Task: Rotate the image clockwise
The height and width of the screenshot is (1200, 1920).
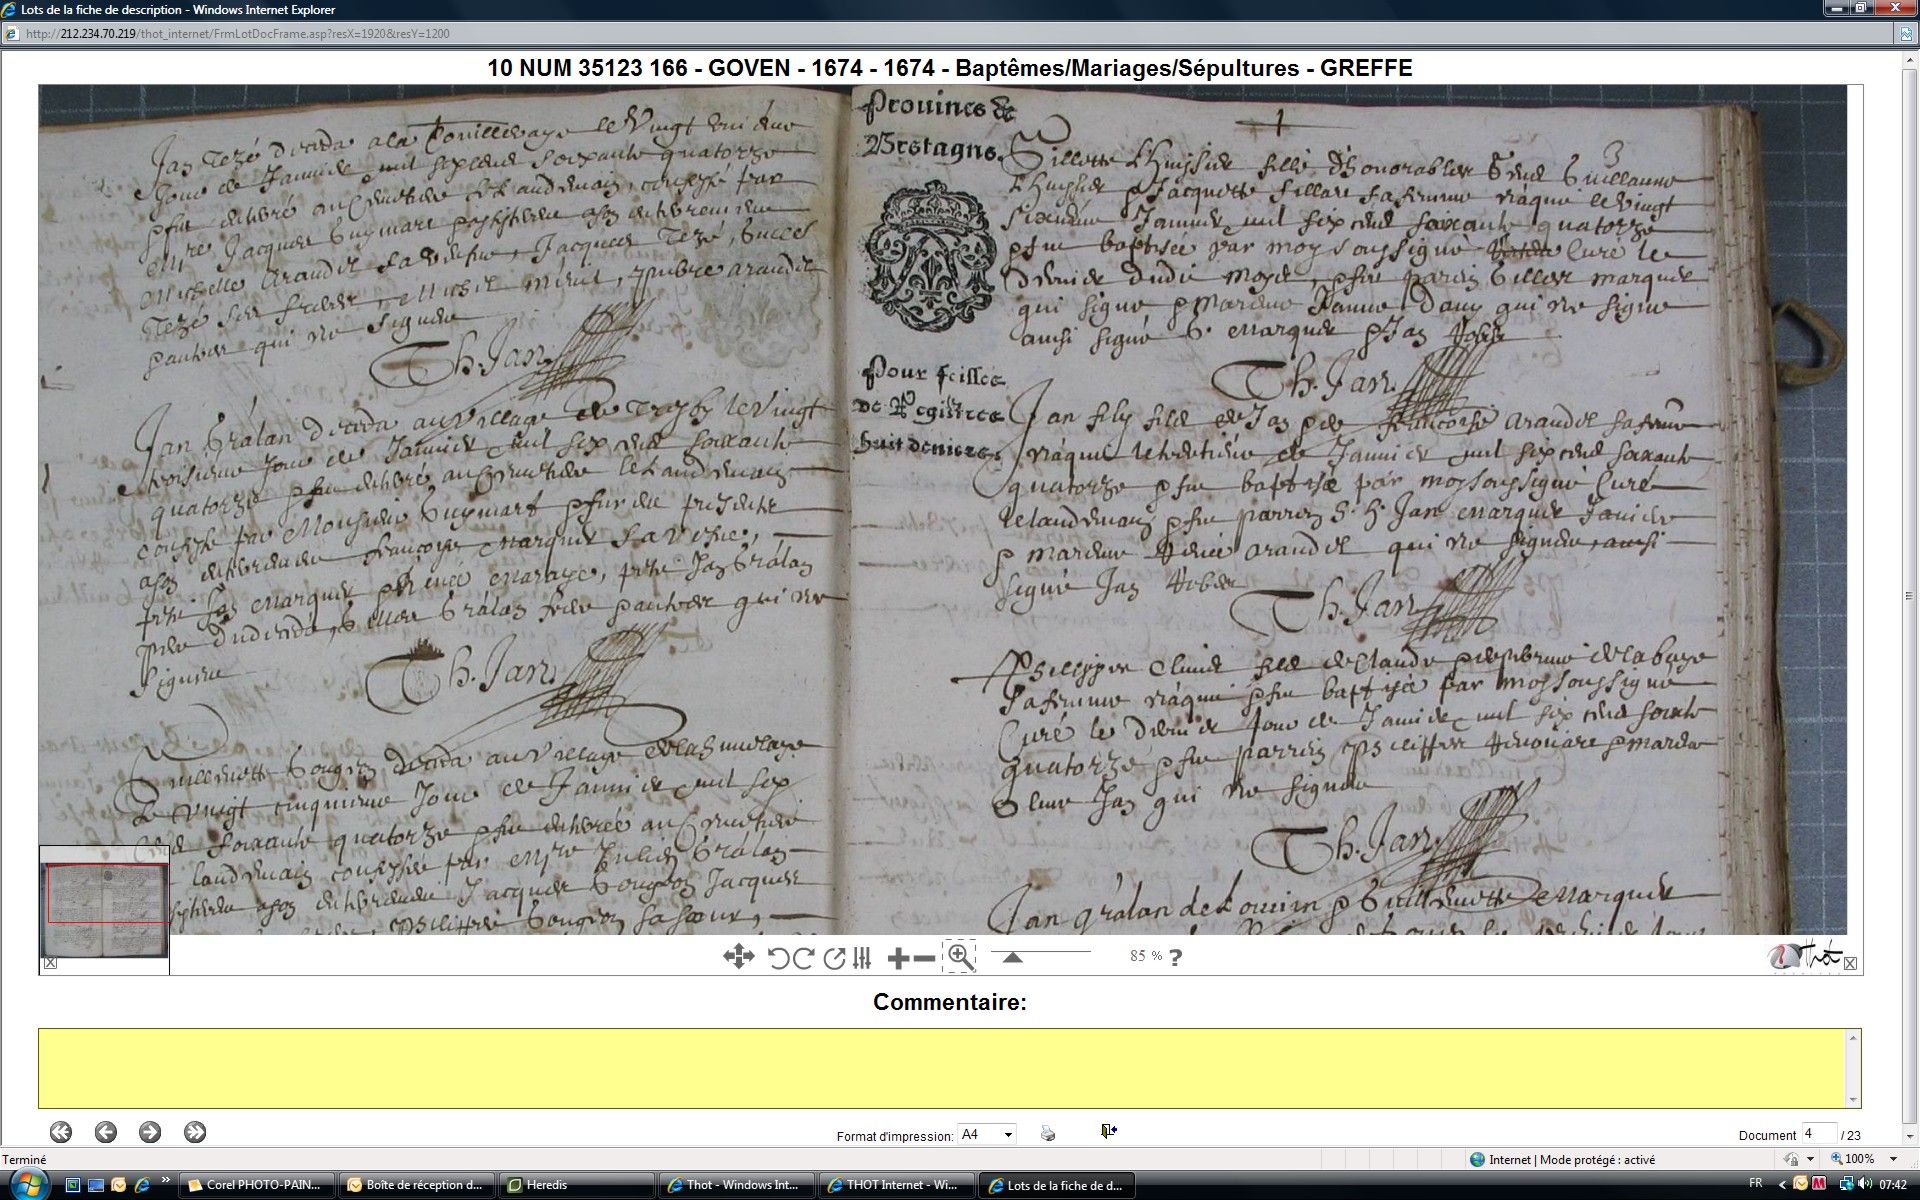Action: [x=802, y=958]
